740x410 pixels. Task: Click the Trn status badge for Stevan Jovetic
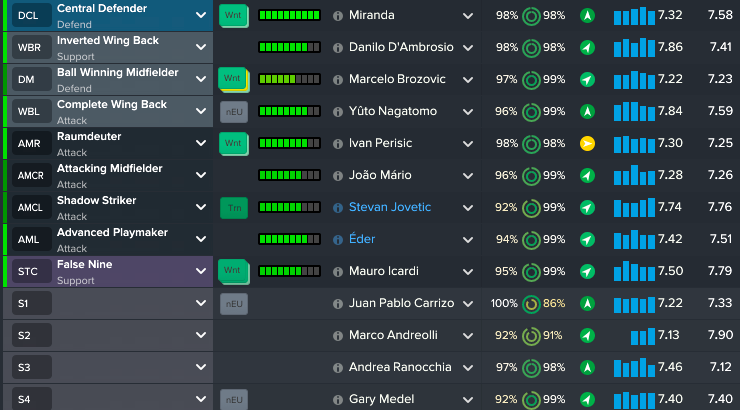coord(233,208)
